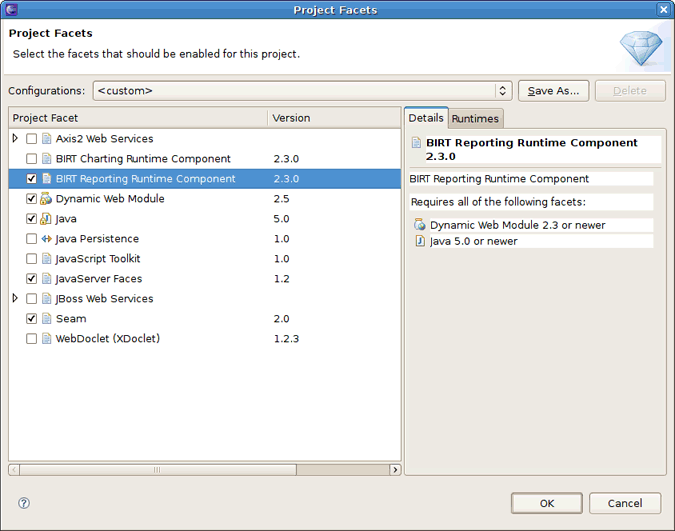Image resolution: width=675 pixels, height=531 pixels.
Task: Click the Project Facet column header
Action: [x=138, y=118]
